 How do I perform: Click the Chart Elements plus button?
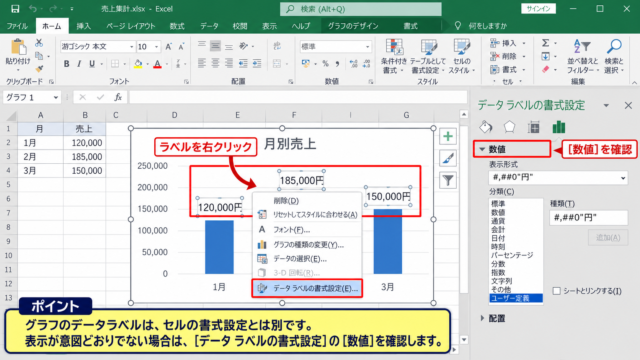point(448,136)
